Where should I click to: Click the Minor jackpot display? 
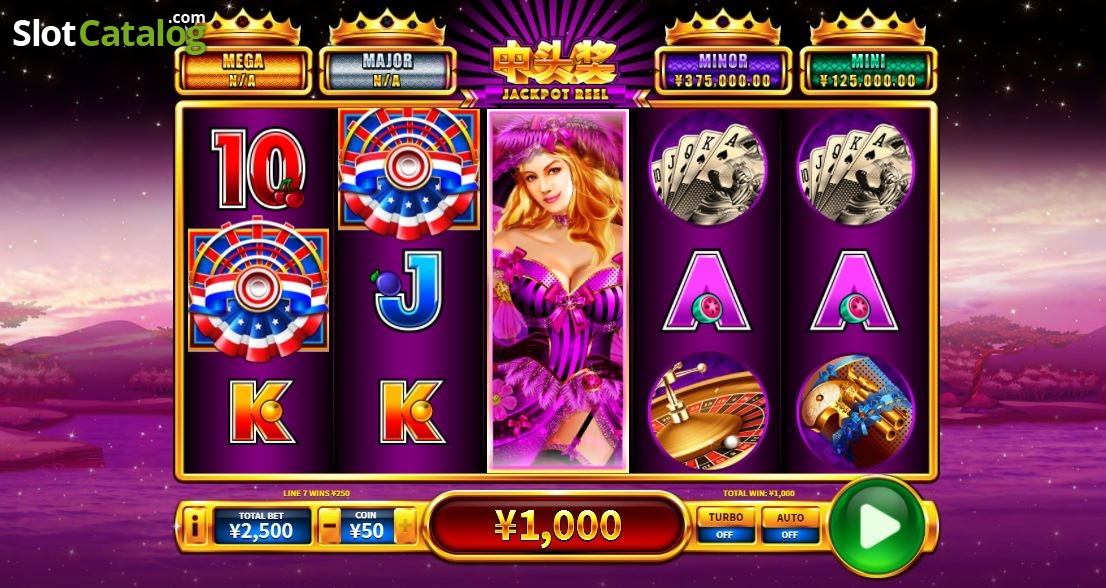tap(723, 70)
